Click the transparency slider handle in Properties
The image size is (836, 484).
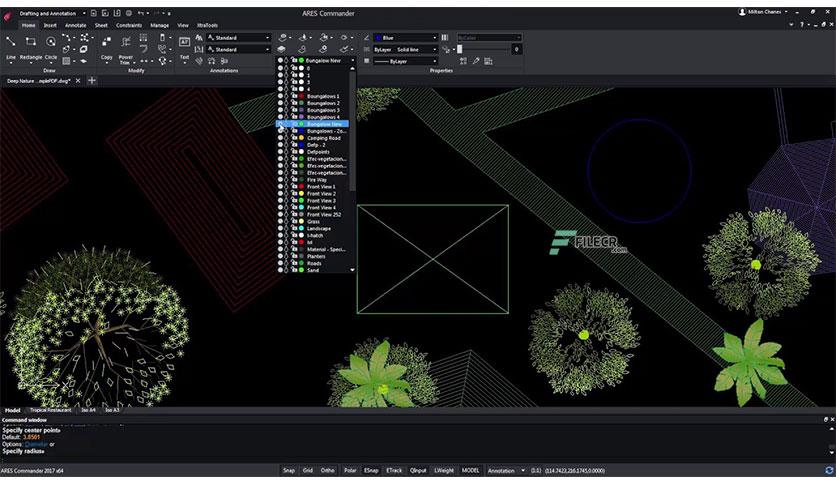tap(460, 49)
